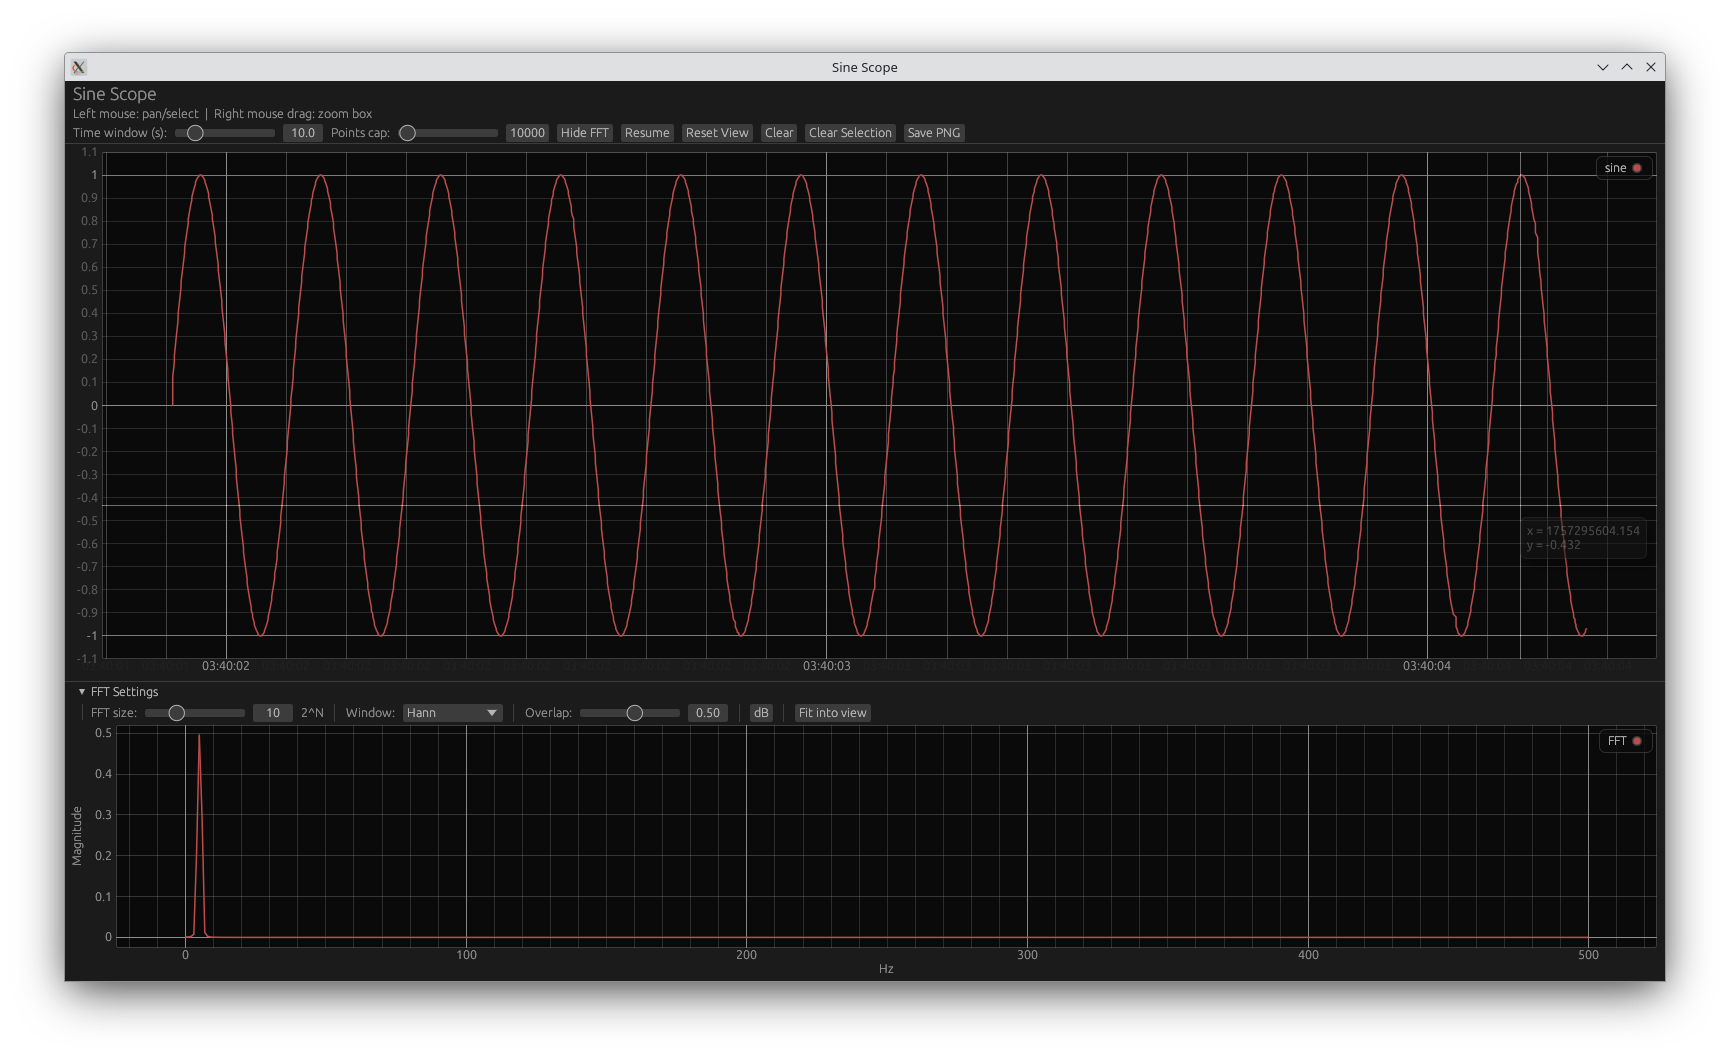1730x1058 pixels.
Task: Toggle the sine trace legend marker
Action: 1638,167
